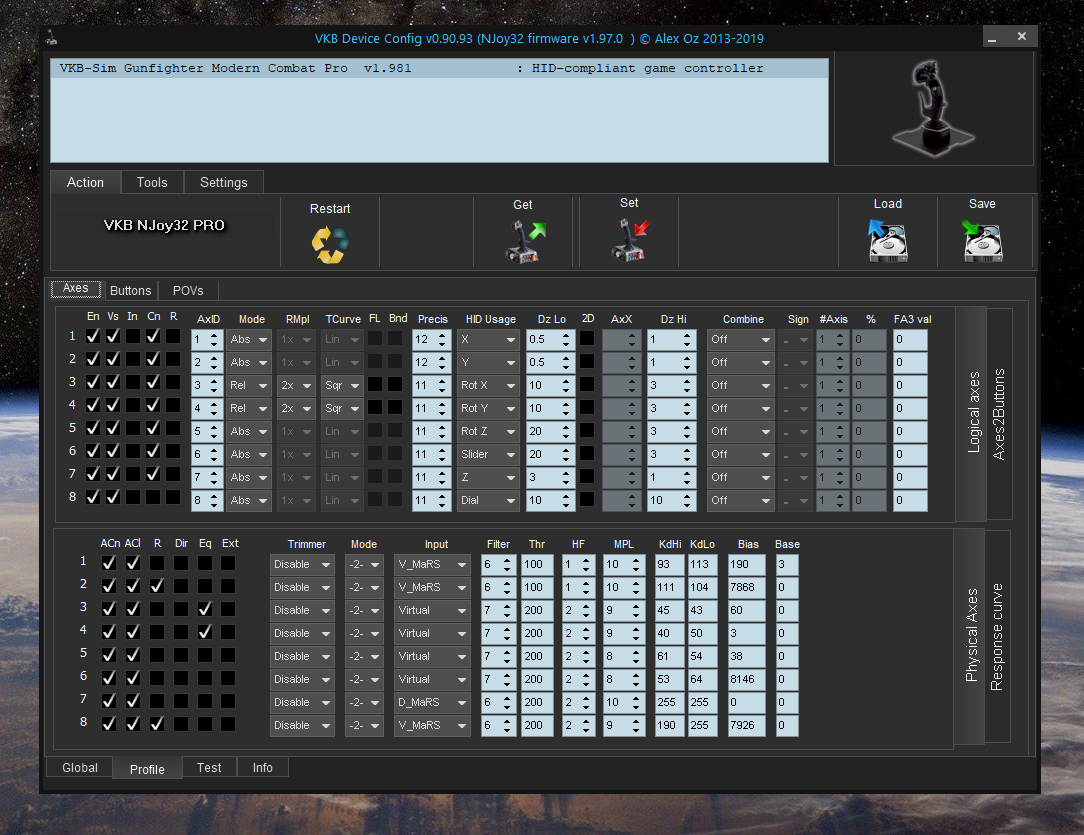Switch to Response curve vertical tab
The height and width of the screenshot is (835, 1084).
[x=997, y=637]
